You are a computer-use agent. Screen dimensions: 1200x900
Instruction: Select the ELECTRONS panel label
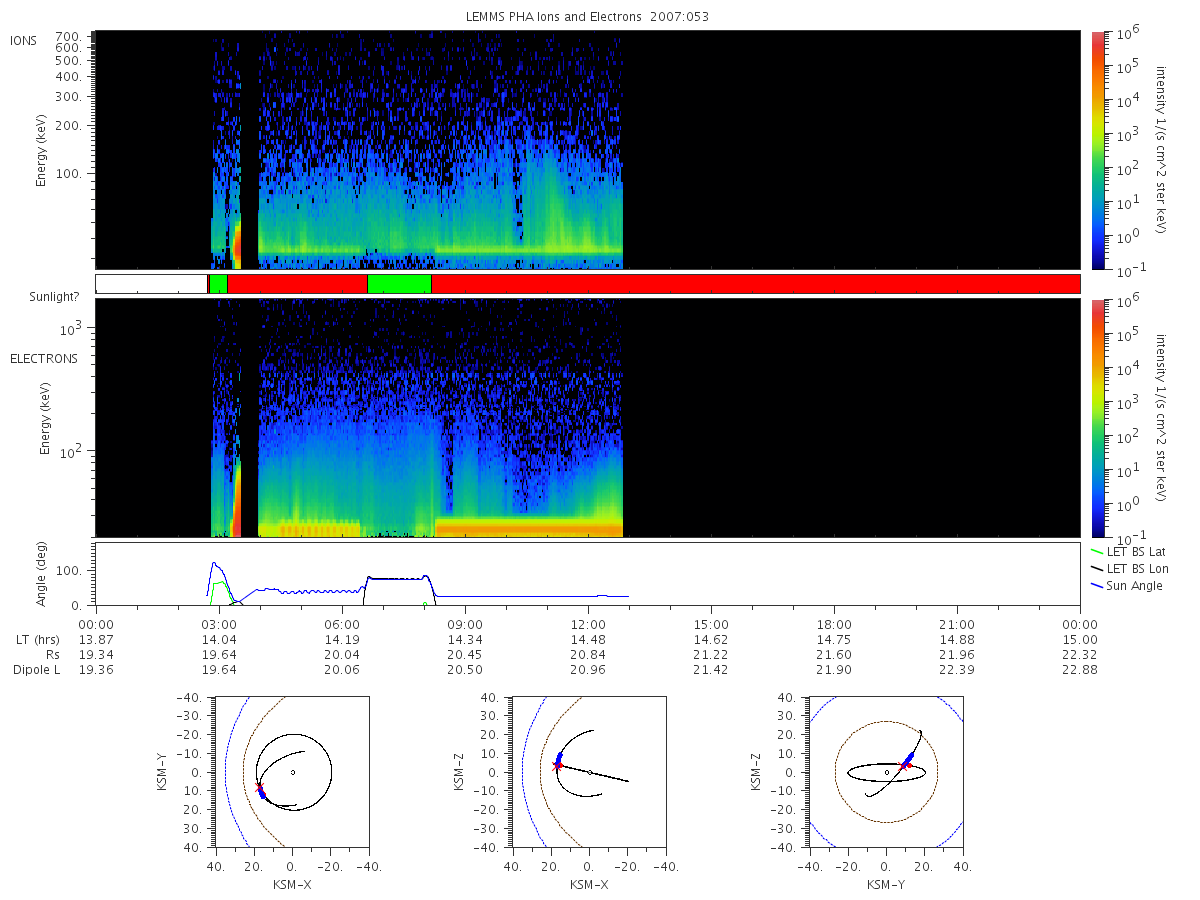tap(43, 358)
